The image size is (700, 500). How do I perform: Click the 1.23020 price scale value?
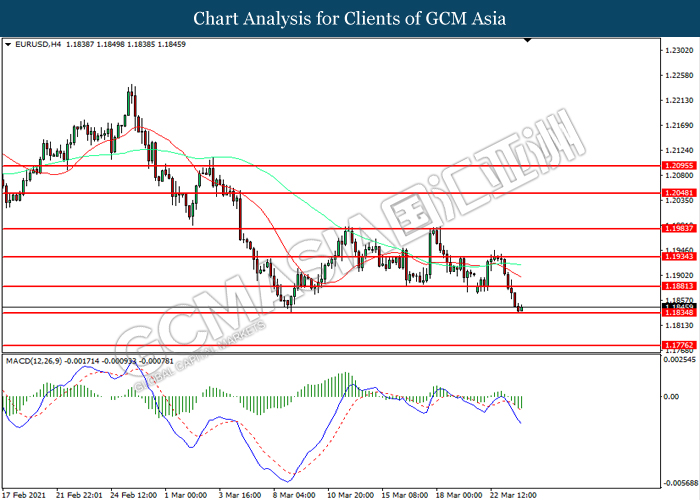(x=679, y=50)
